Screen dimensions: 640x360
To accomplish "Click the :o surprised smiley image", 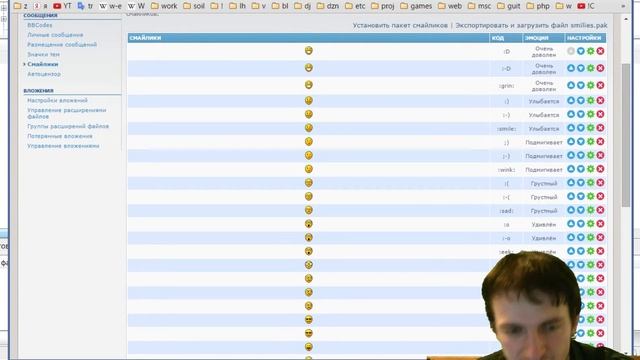I will [x=309, y=224].
